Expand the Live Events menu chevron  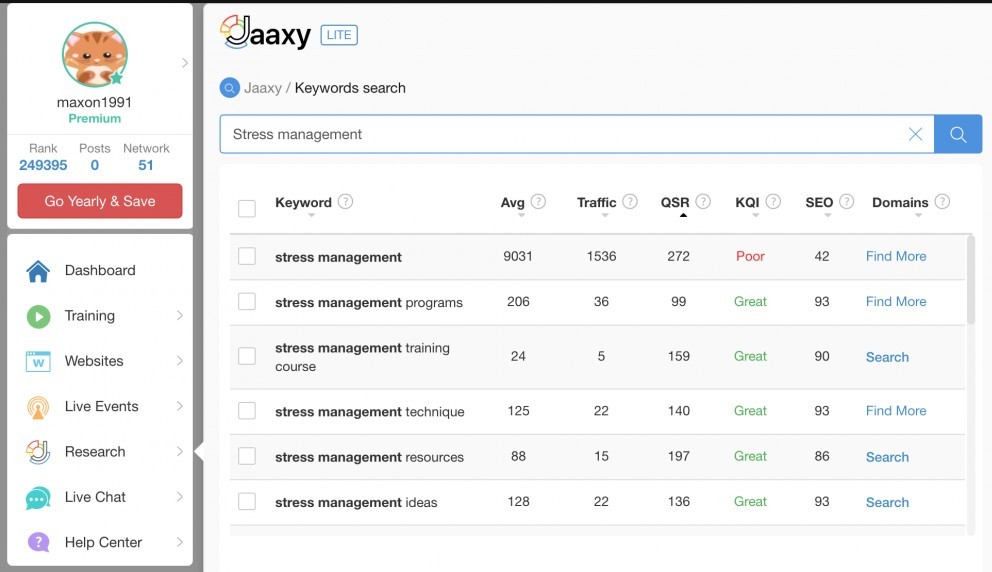click(x=180, y=406)
